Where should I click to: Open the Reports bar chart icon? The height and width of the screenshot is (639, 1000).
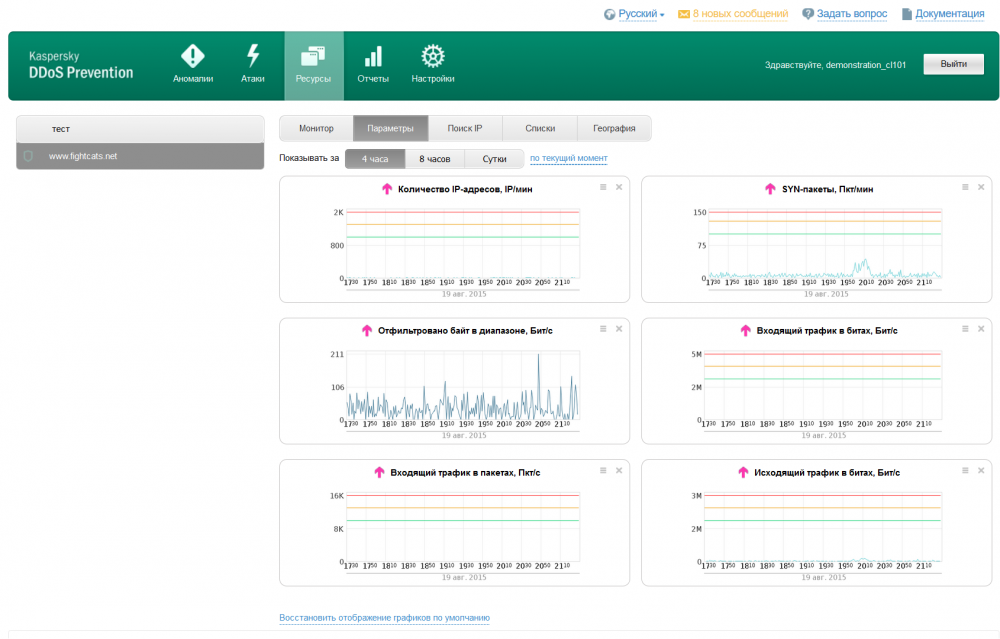[373, 57]
